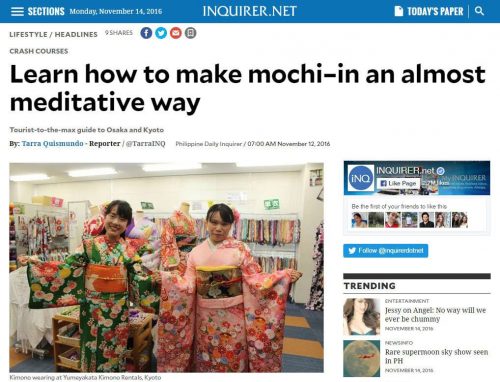
Task: Click the Facebook Like Page button
Action: [x=398, y=183]
